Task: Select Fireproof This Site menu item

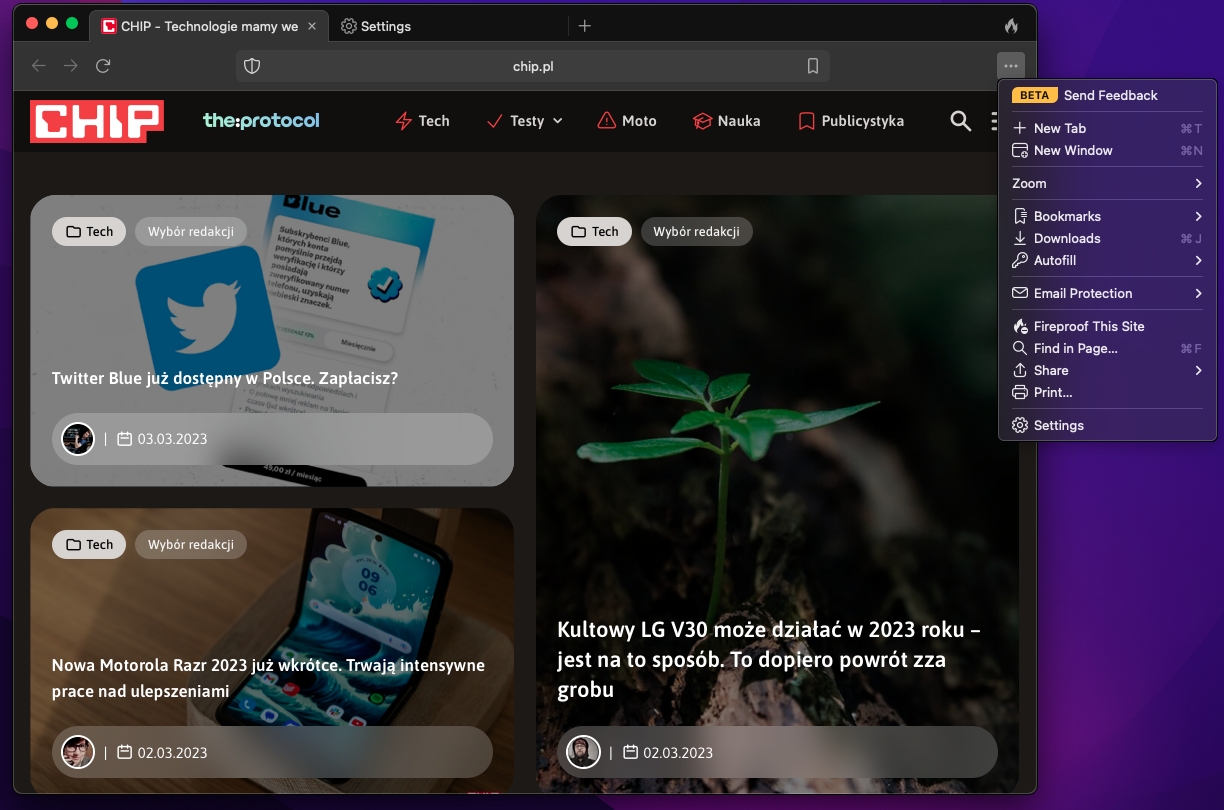Action: [1088, 326]
